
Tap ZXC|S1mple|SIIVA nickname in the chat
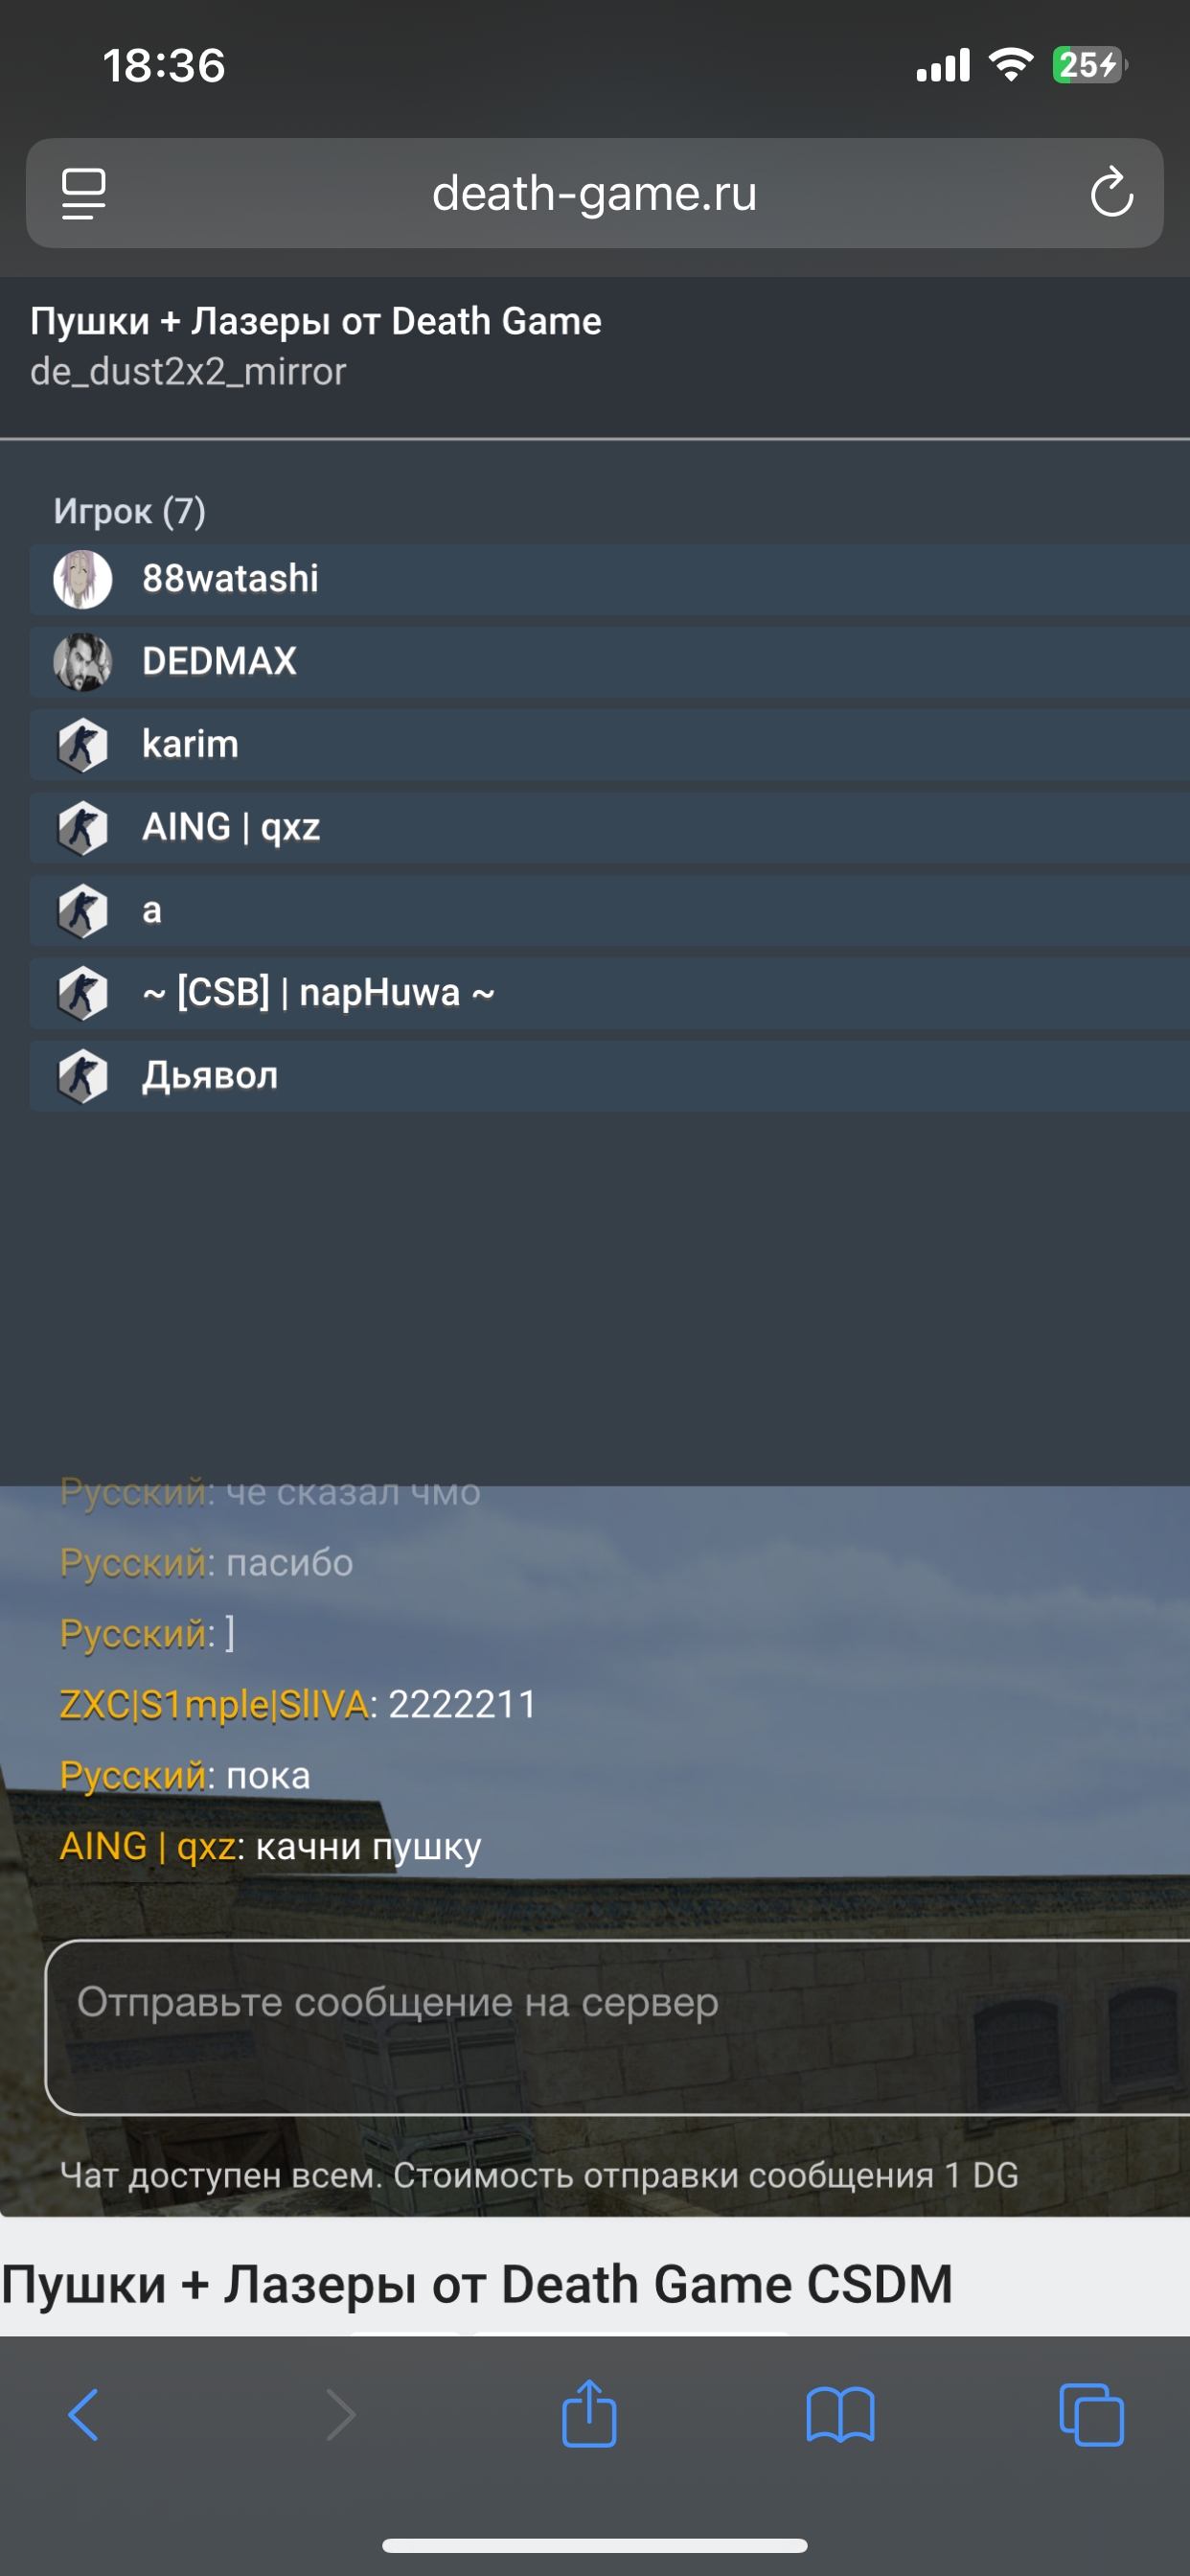tap(214, 1704)
